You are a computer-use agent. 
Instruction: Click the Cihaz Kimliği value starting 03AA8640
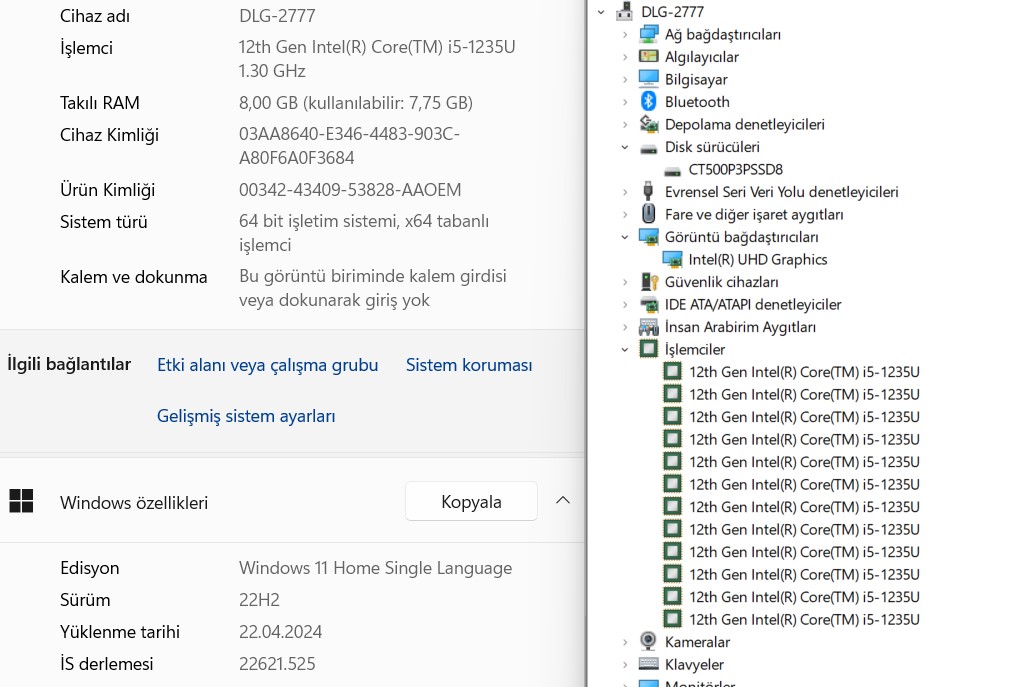coord(349,146)
